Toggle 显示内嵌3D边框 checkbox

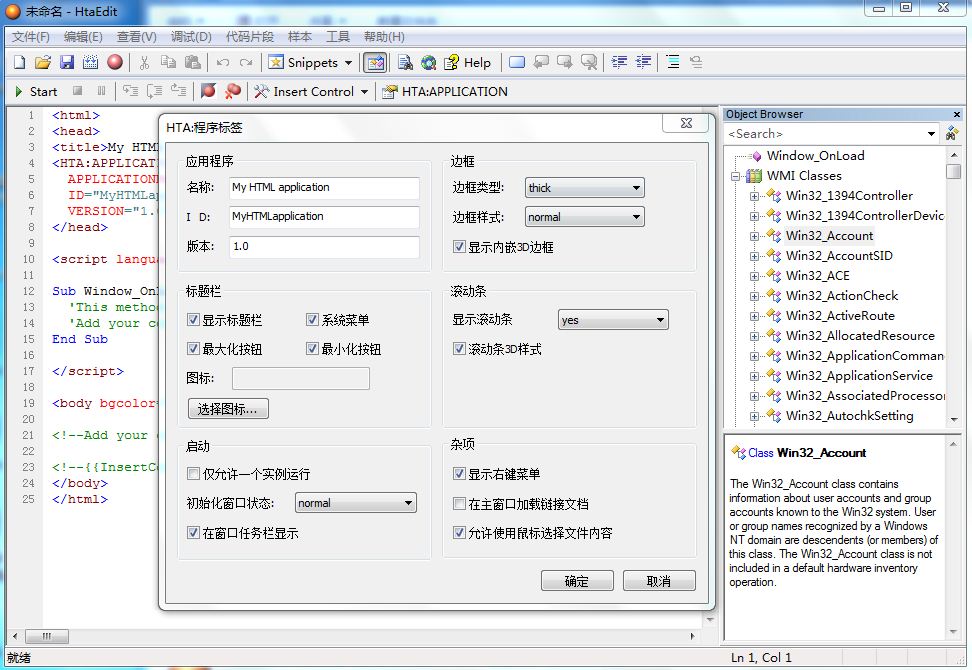tap(459, 247)
